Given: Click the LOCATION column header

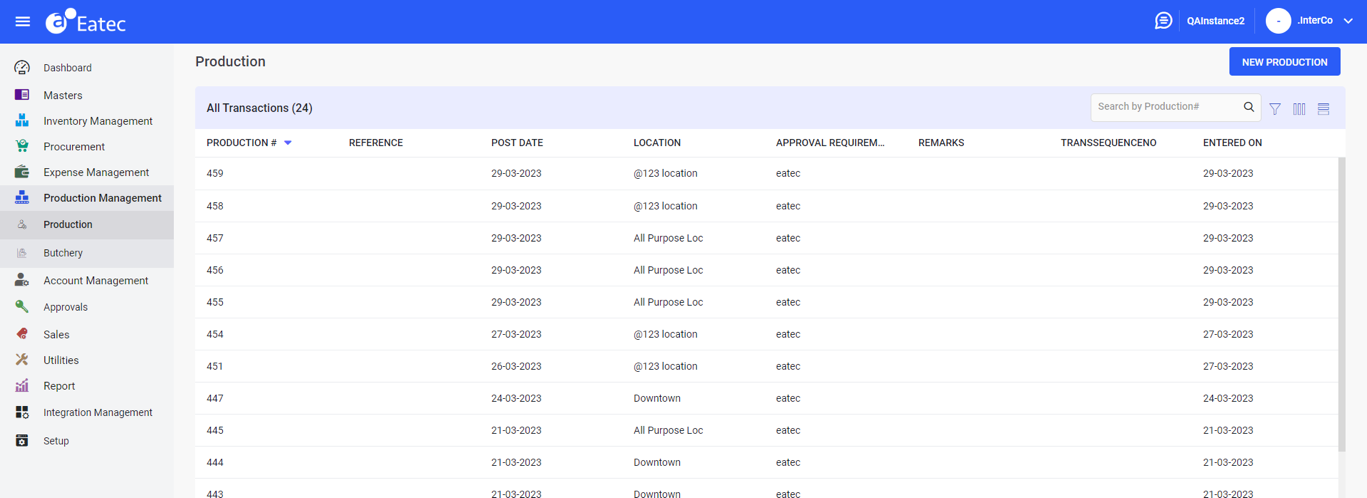Looking at the screenshot, I should click(657, 143).
